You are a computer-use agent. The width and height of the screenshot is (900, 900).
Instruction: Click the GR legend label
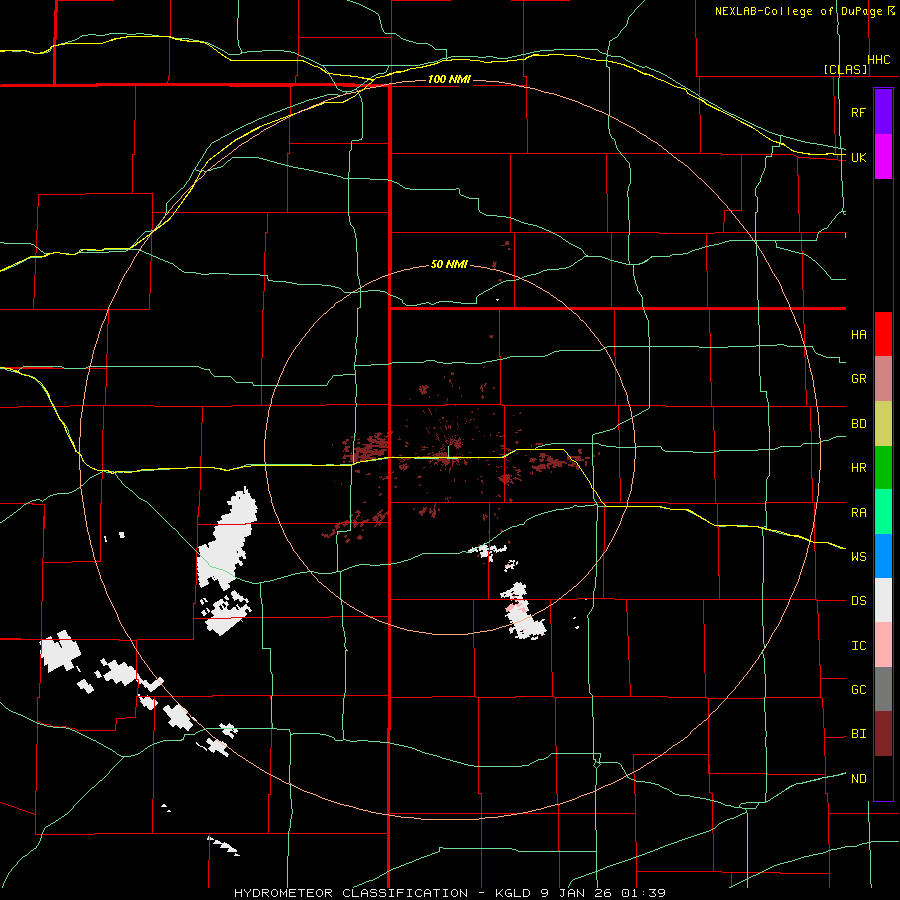pyautogui.click(x=858, y=379)
